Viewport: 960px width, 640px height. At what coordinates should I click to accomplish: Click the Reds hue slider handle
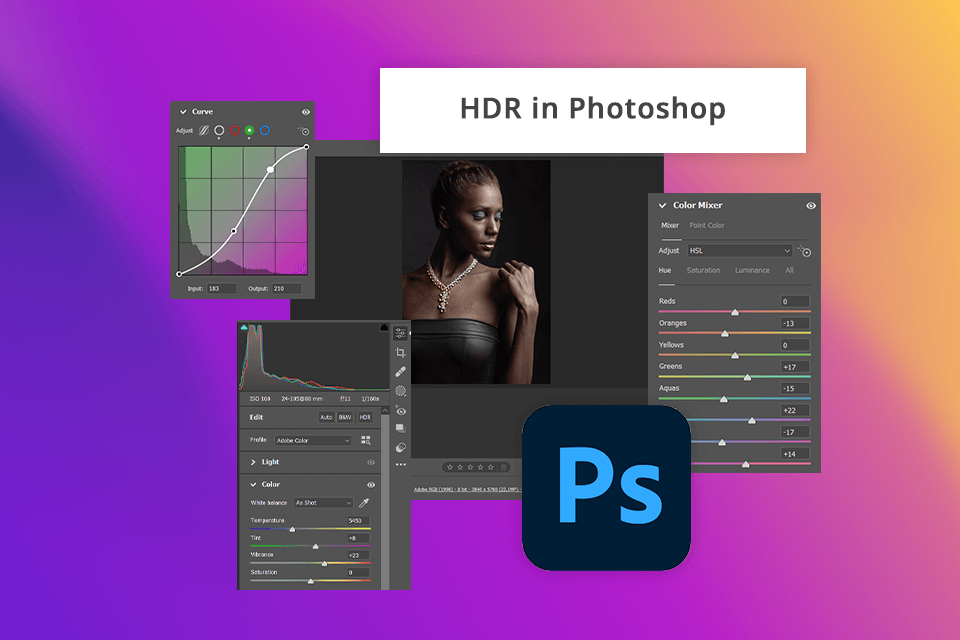735,312
